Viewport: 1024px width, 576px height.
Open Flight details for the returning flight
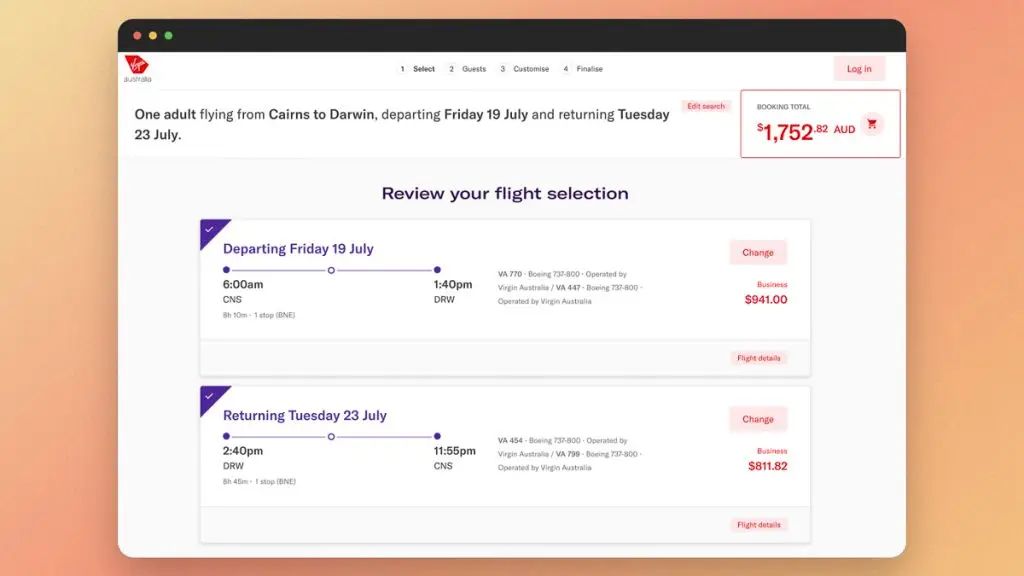pos(758,524)
